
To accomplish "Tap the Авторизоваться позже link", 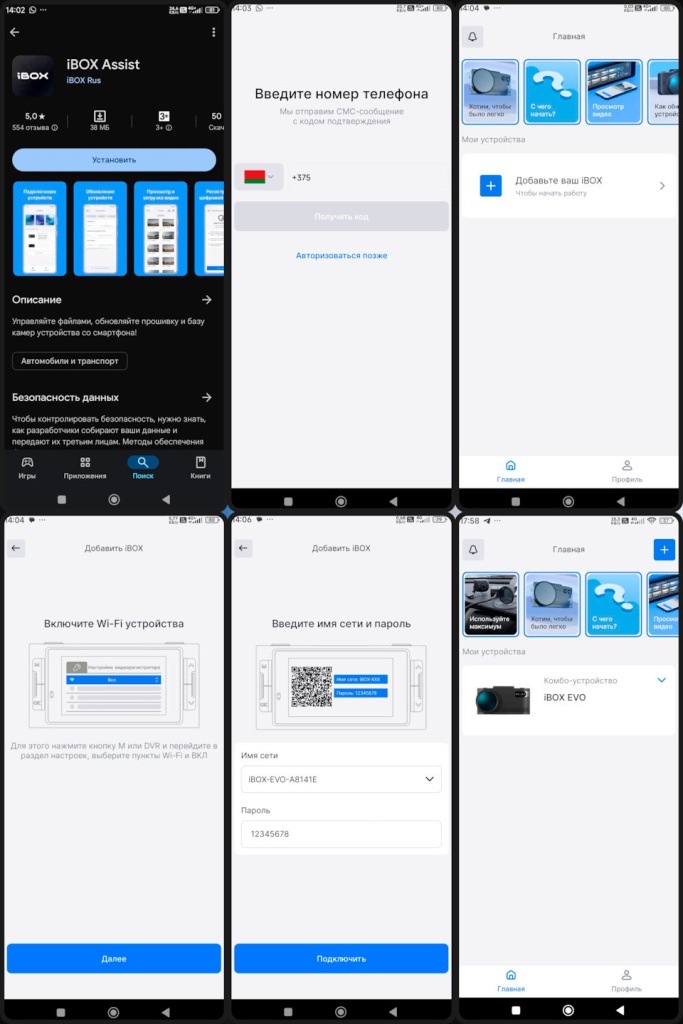I will click(342, 255).
